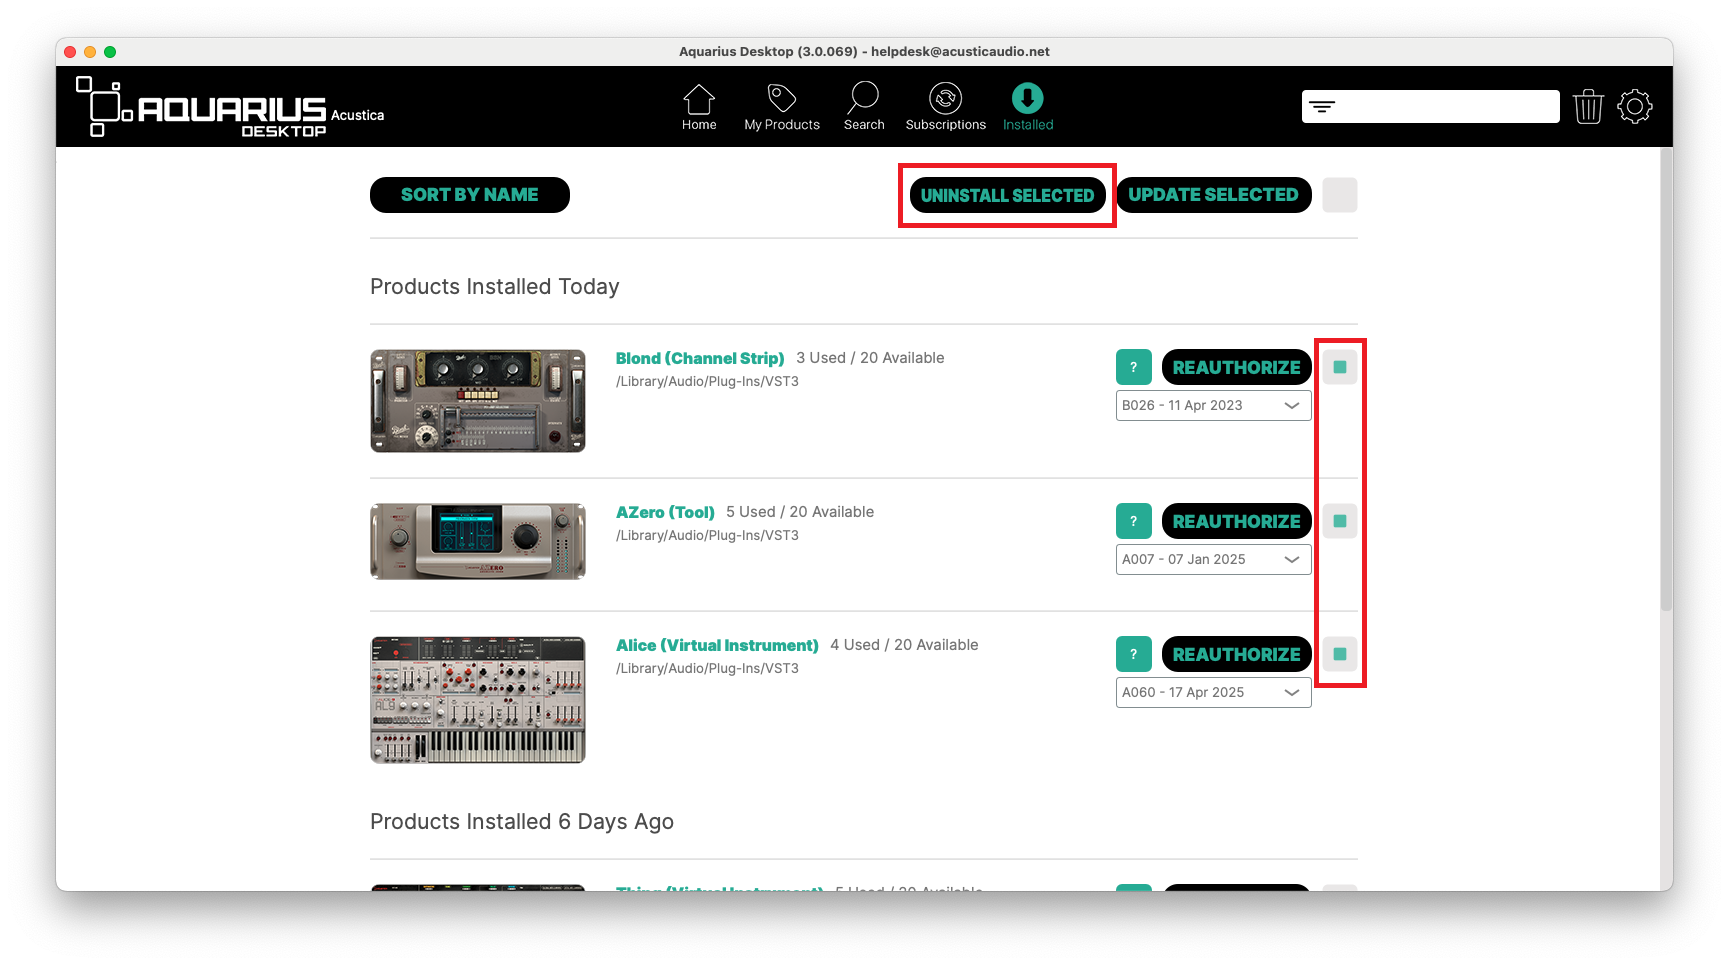Viewport: 1729px width, 965px height.
Task: Click Uninstall Selected button
Action: 1007,196
